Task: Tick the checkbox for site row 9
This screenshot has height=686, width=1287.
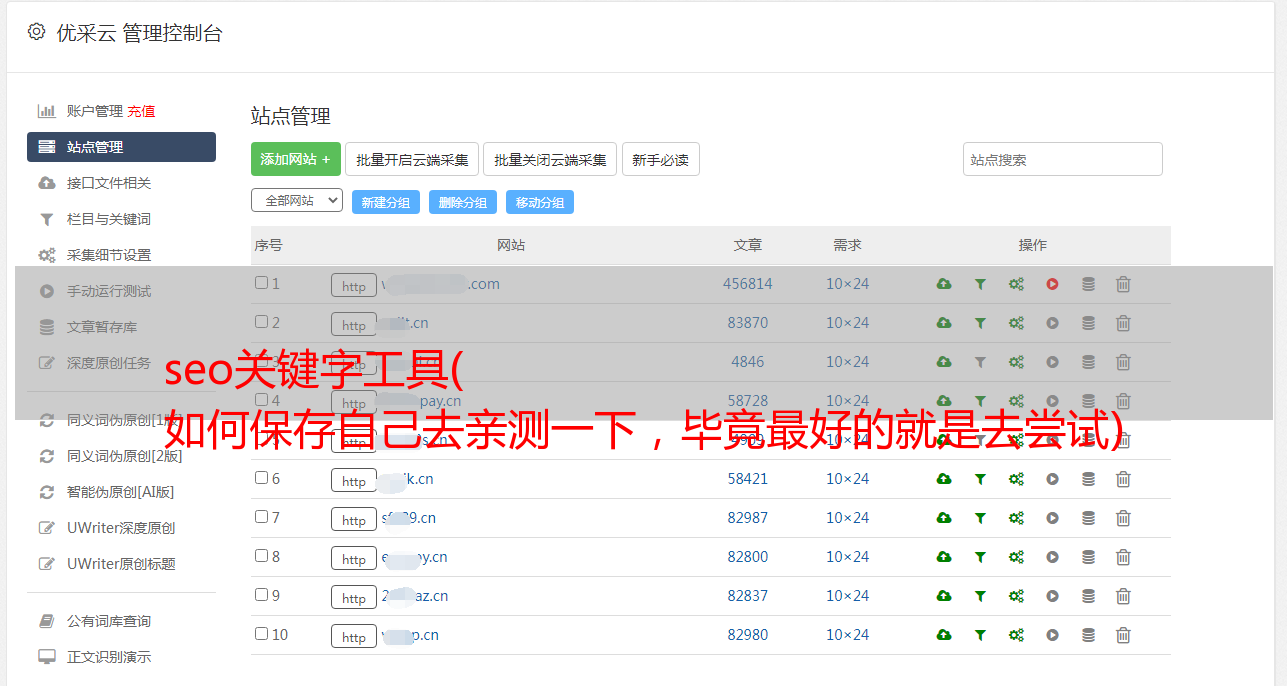Action: click(261, 595)
